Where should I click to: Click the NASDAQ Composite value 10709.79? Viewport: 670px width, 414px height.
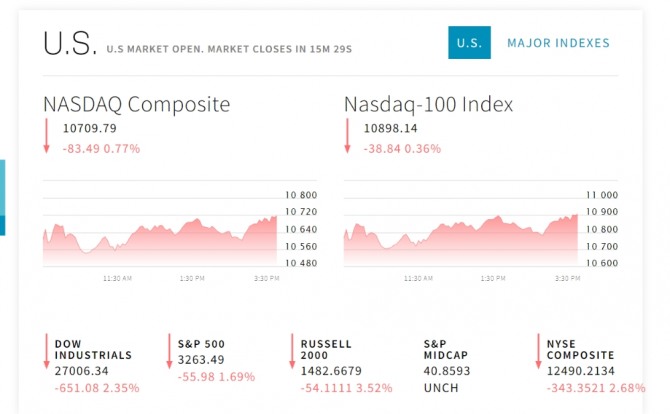89,128
